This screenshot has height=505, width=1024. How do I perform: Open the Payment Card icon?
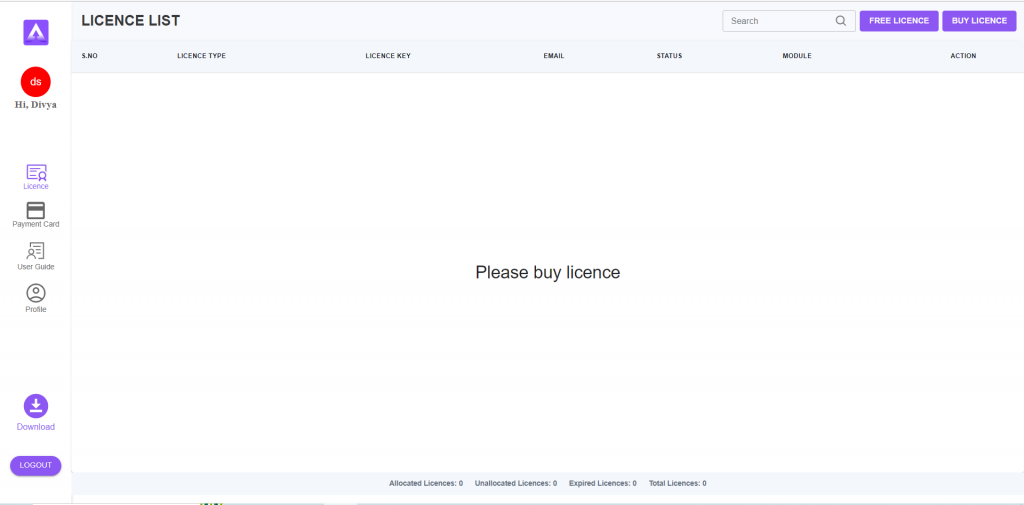point(36,210)
